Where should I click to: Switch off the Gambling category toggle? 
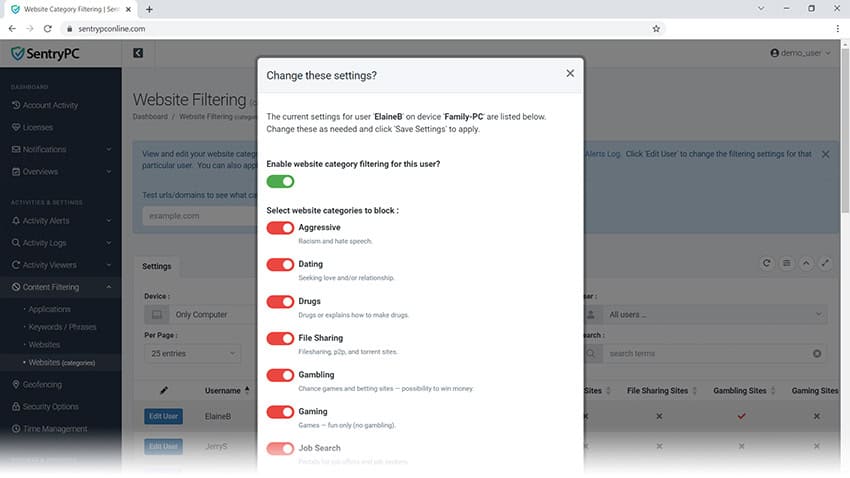tap(280, 375)
